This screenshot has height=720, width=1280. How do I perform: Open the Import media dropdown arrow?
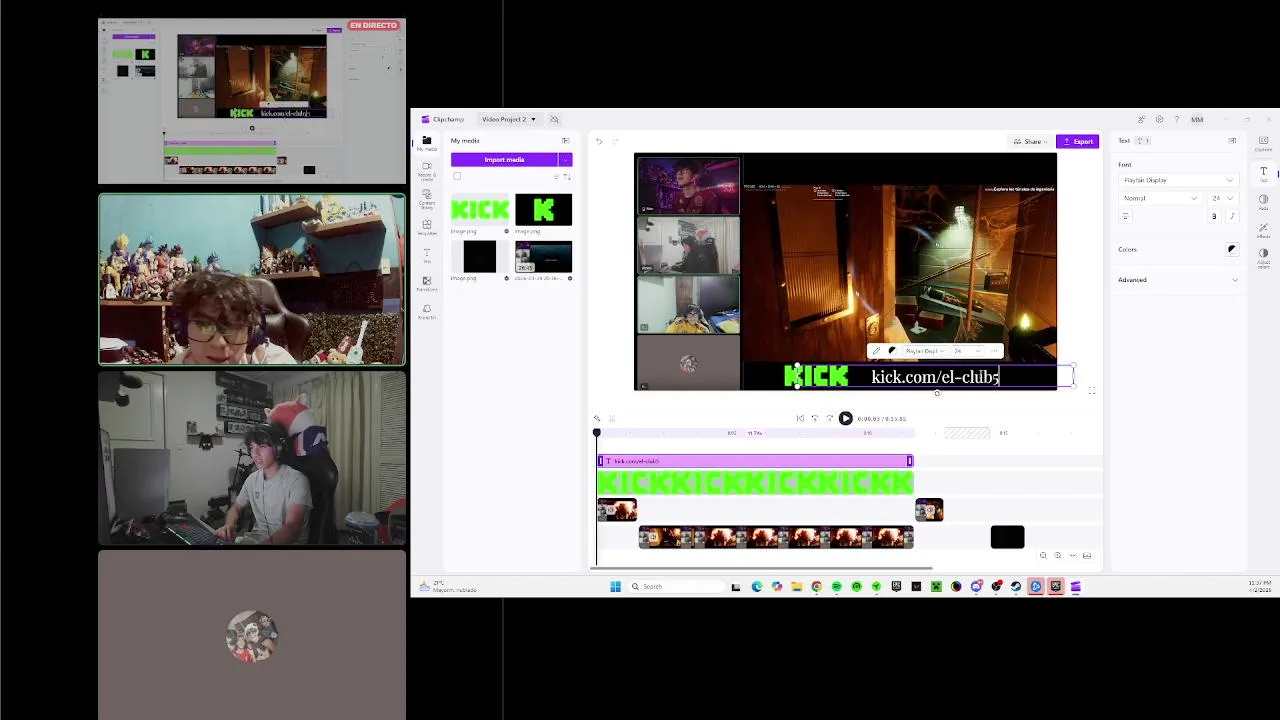tap(565, 160)
